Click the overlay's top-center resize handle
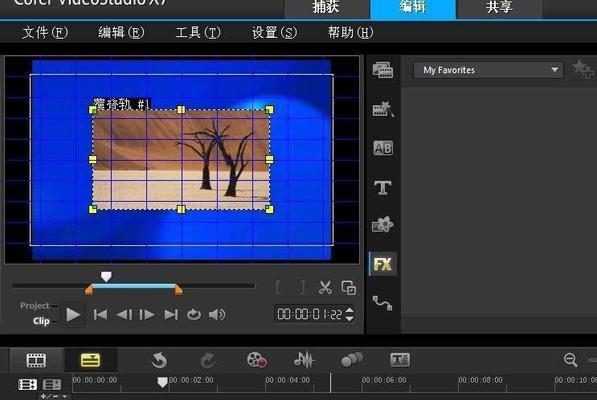Viewport: 597px width, 400px height. point(181,110)
